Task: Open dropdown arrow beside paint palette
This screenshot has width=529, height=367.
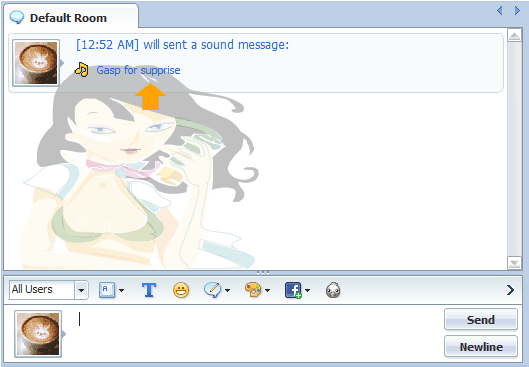Action: (268, 290)
